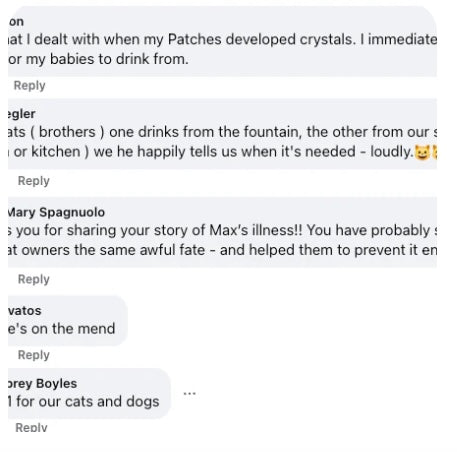Viewport: 457px width, 452px height.
Task: Open Mary Spagnuolo's profile name
Action: pos(56,212)
